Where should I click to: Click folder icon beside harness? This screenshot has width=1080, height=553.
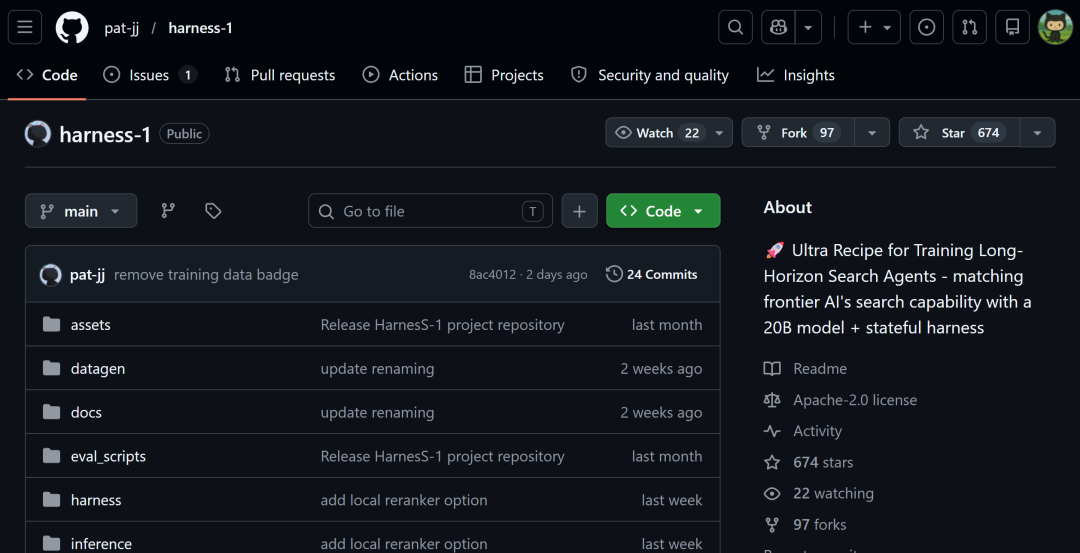[51, 500]
